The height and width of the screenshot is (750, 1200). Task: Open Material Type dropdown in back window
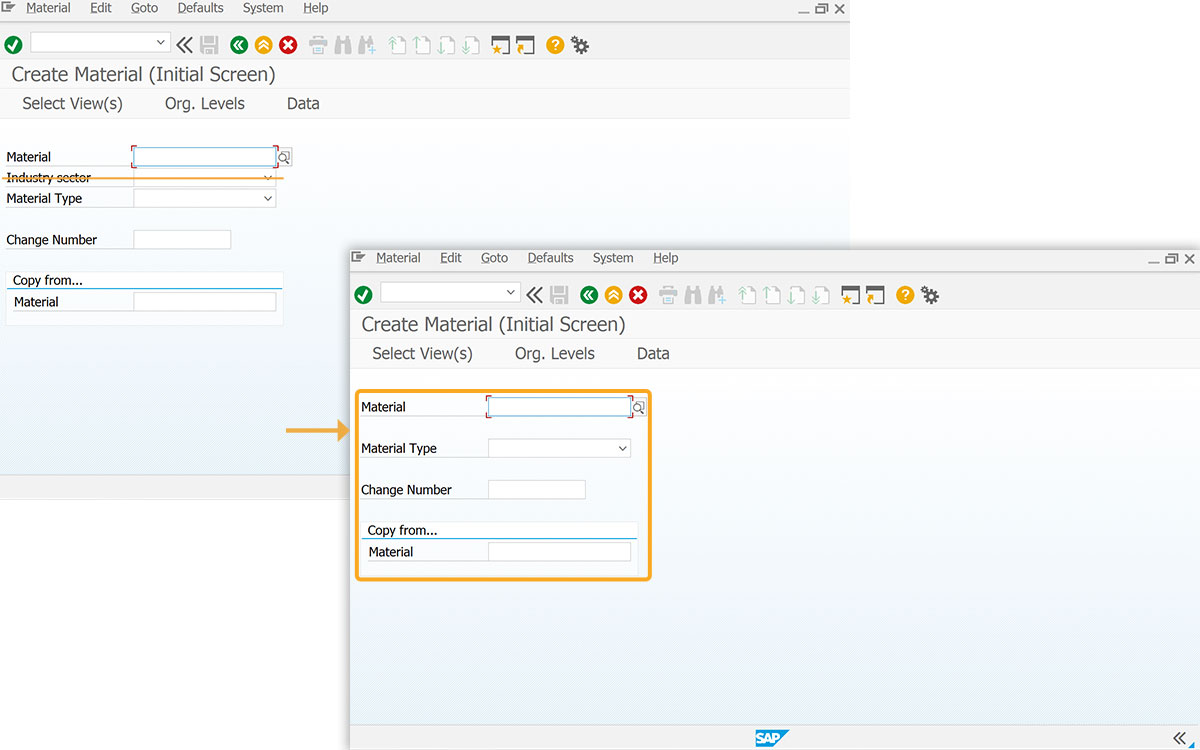tap(268, 199)
